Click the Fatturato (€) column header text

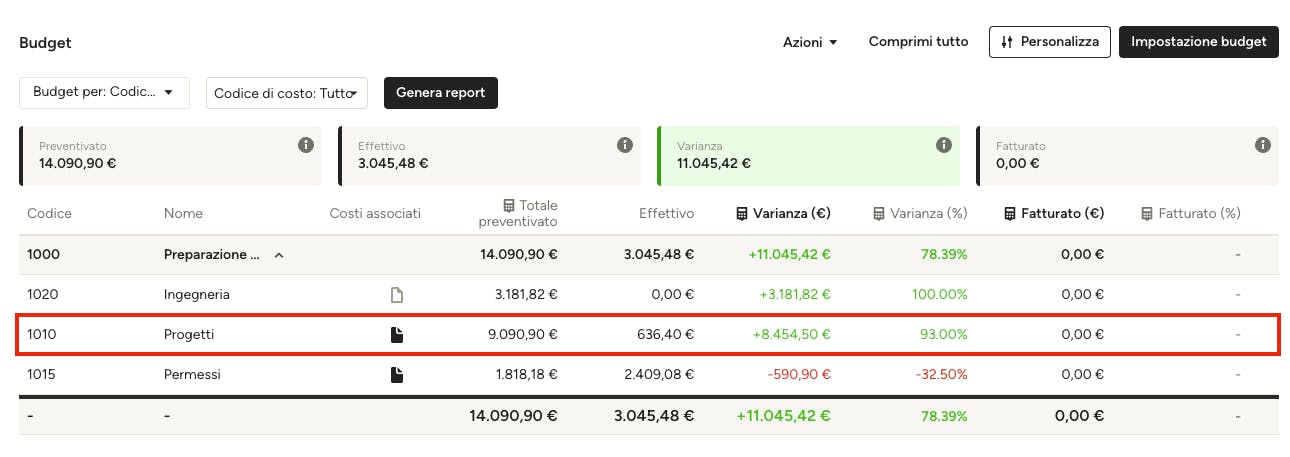pyautogui.click(x=1062, y=213)
